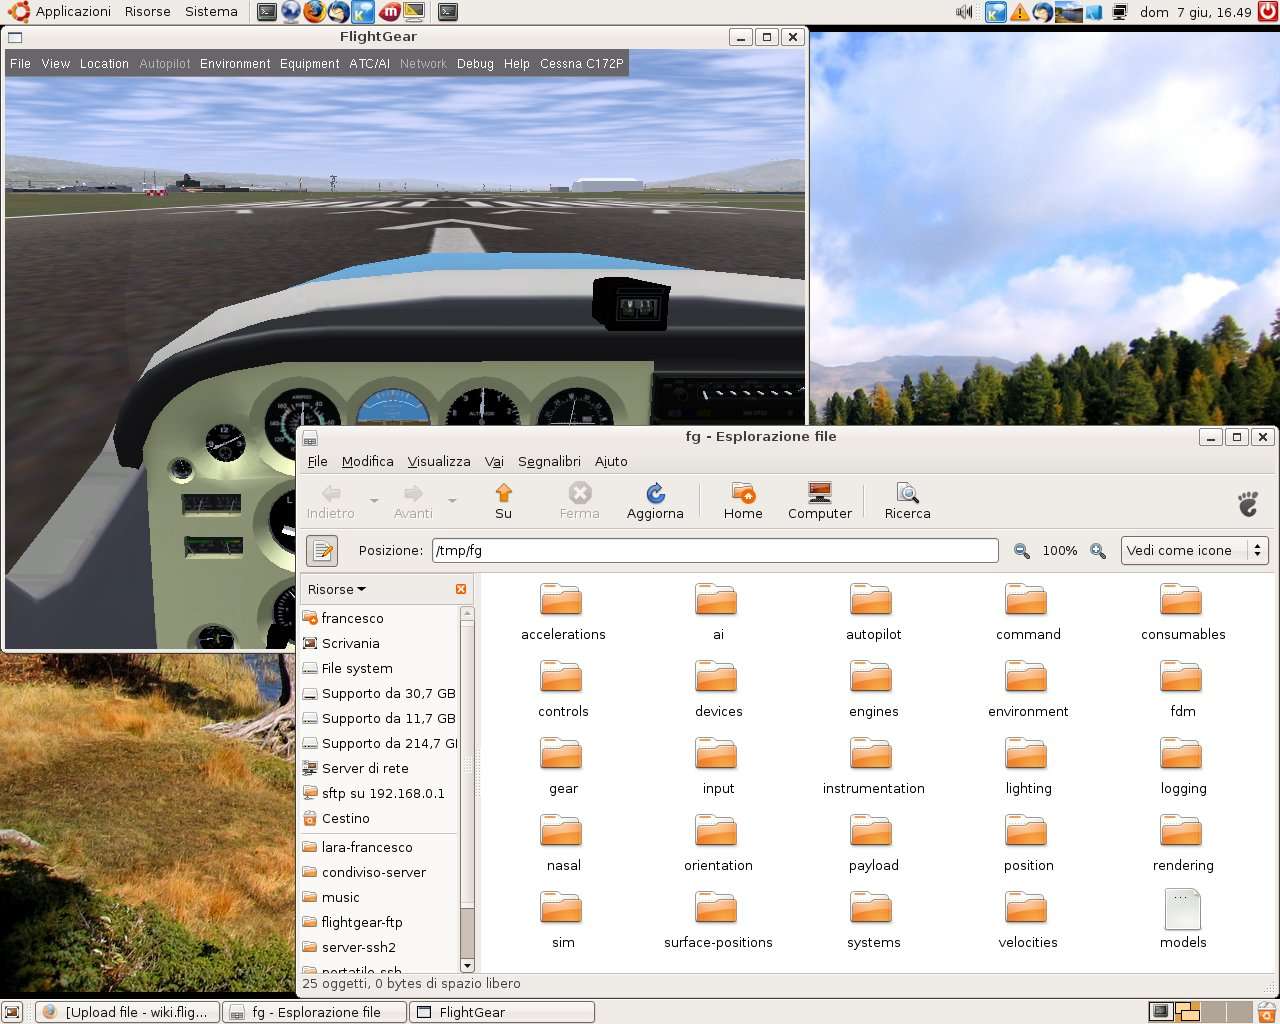
Task: Open francesco home in the side pane
Action: click(380, 618)
